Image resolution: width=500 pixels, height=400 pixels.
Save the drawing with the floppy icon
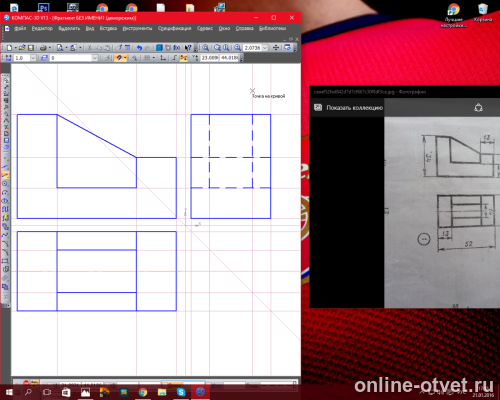(x=31, y=48)
